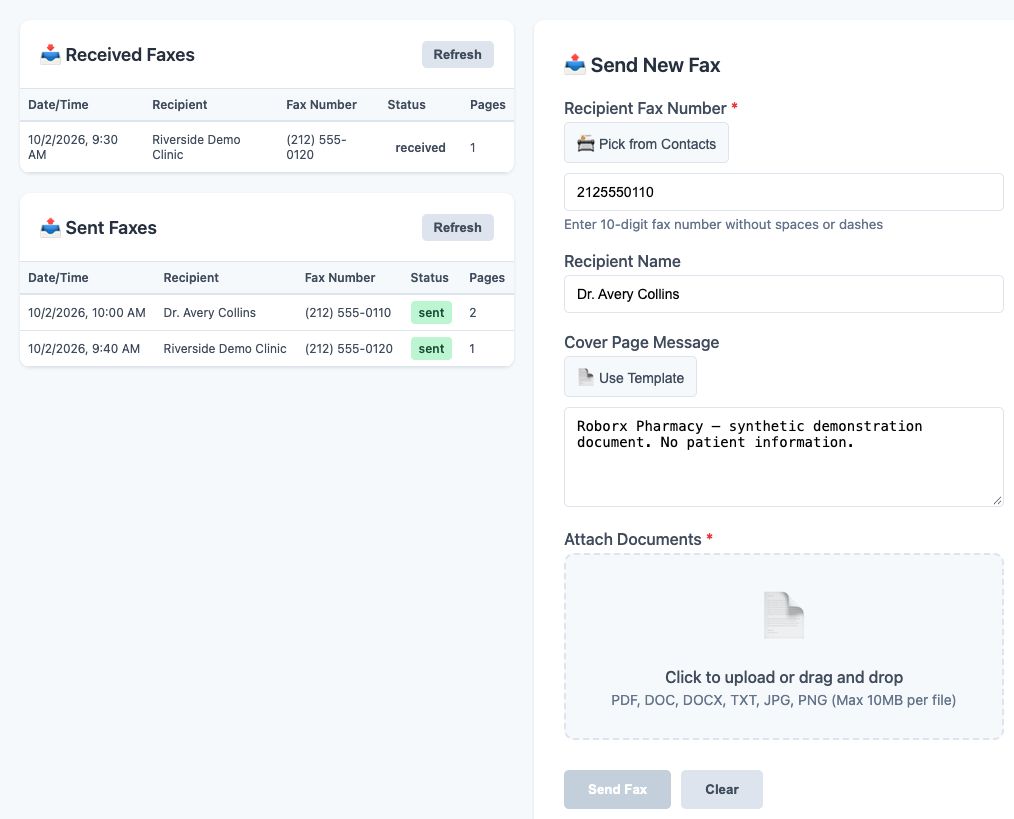Click the upload or drag and drop zone
This screenshot has height=819, width=1014.
(x=784, y=646)
